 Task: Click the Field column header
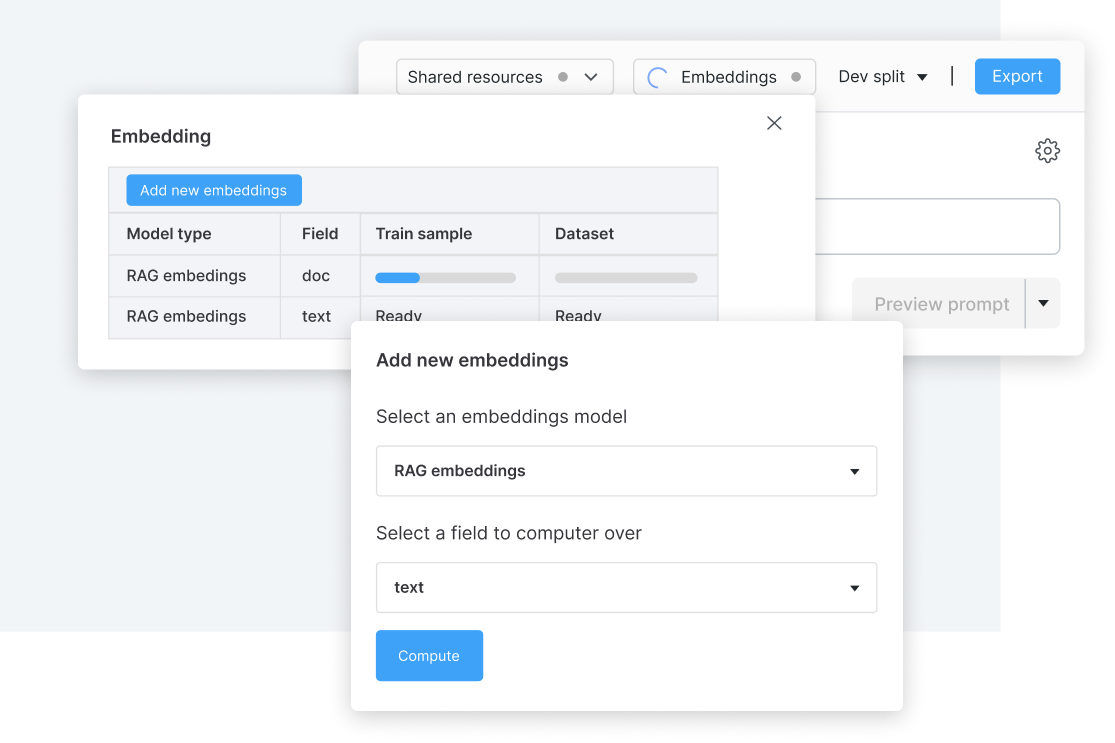click(320, 234)
